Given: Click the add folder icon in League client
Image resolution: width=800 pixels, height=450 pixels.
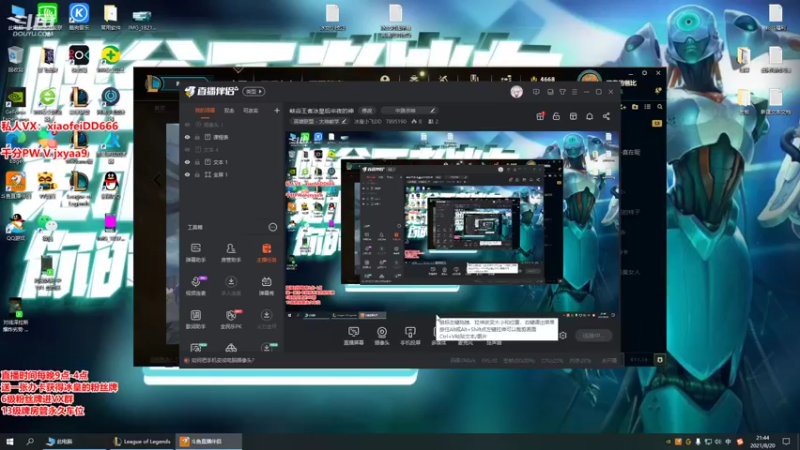Looking at the screenshot, I should pyautogui.click(x=635, y=107).
